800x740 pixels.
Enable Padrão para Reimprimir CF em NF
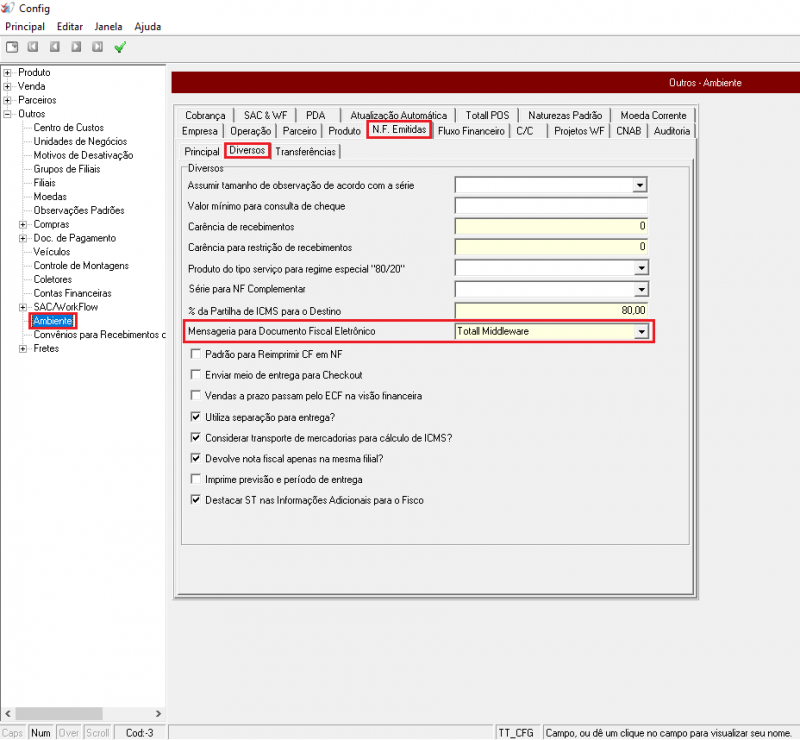pos(195,355)
